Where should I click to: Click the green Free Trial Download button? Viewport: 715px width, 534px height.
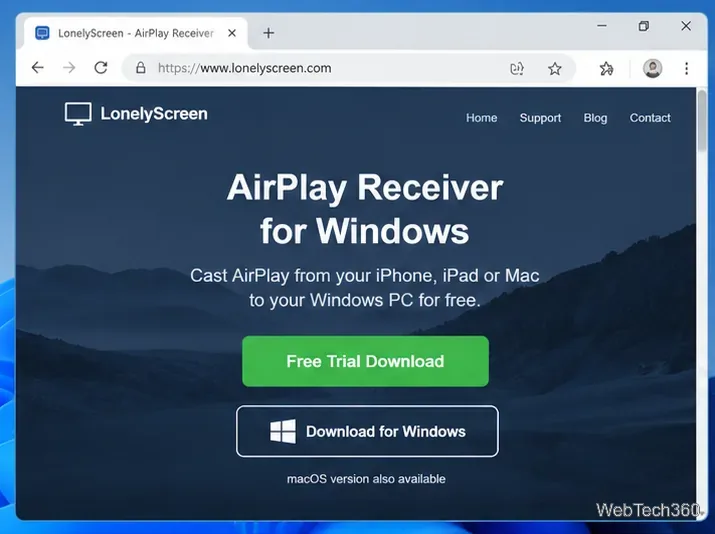click(x=365, y=361)
